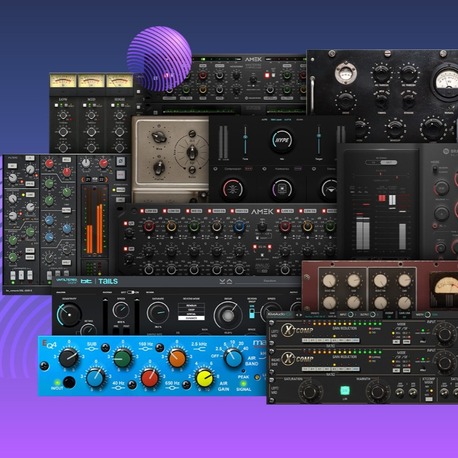Click the top-left cream knob on red unit

329,281
